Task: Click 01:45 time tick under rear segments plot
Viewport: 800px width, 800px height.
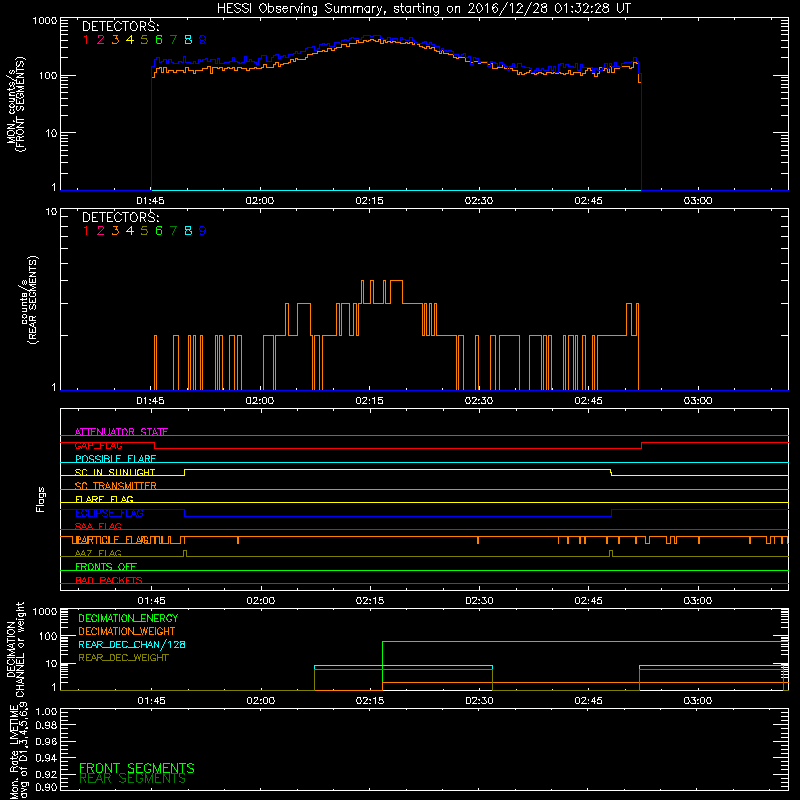Action: tap(151, 401)
